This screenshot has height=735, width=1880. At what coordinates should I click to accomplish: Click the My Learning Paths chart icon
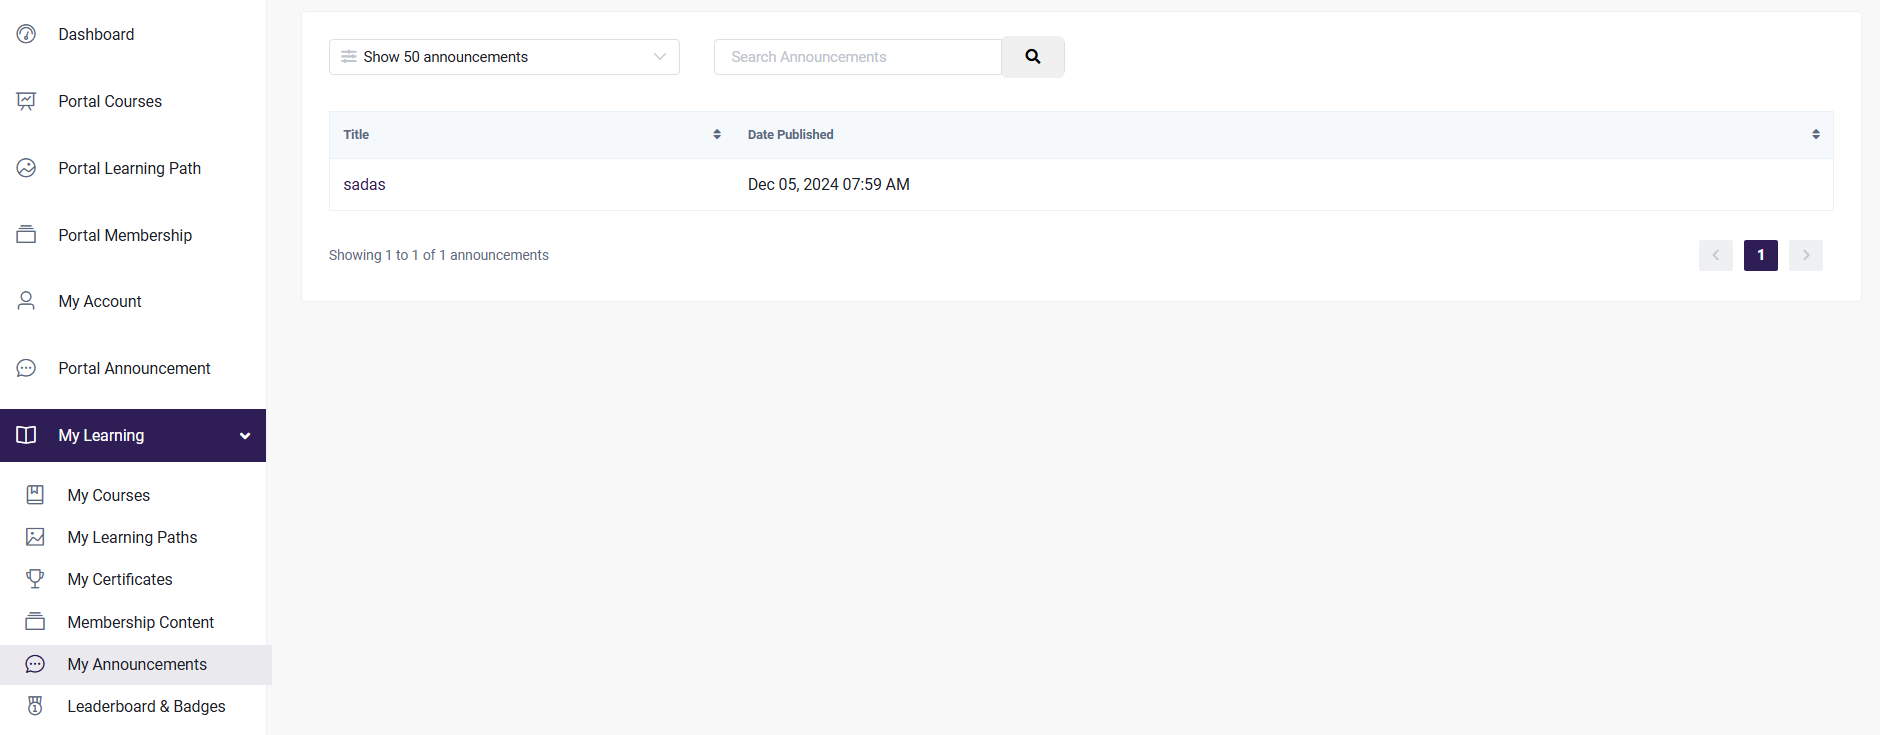click(35, 537)
